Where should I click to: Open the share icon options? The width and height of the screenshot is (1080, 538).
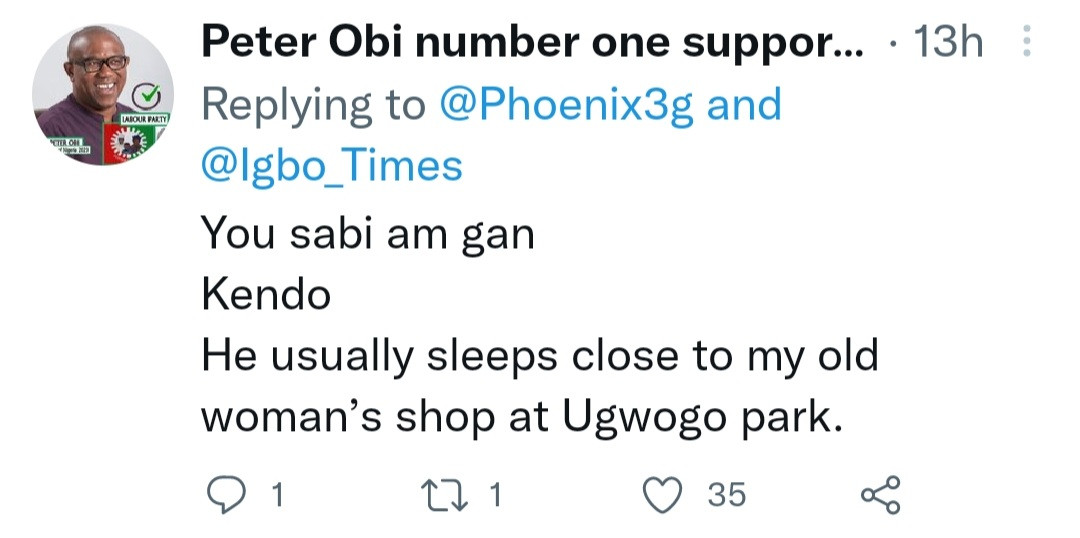tap(881, 494)
